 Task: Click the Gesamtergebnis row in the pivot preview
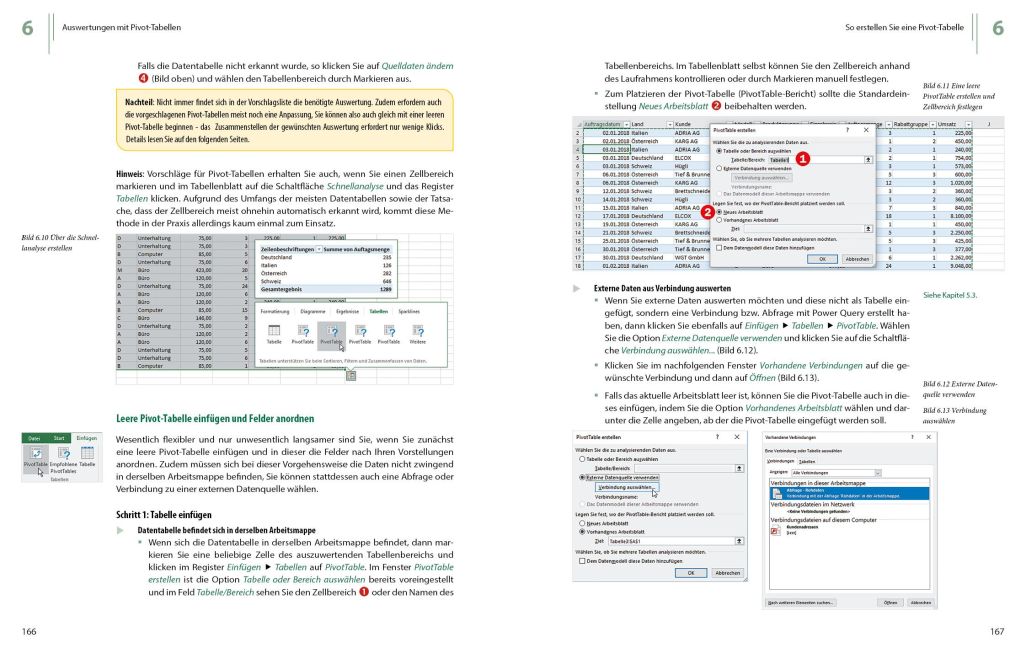coord(325,289)
